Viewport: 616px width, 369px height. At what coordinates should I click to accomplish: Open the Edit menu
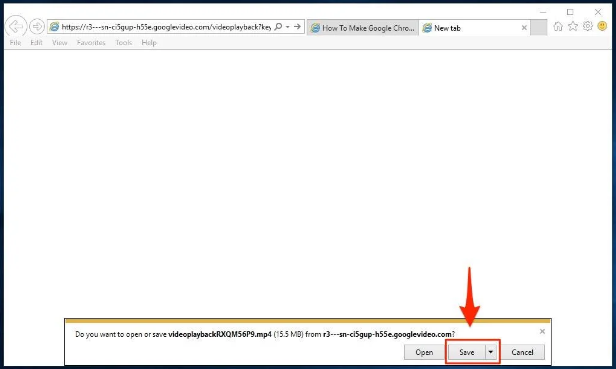pos(36,42)
